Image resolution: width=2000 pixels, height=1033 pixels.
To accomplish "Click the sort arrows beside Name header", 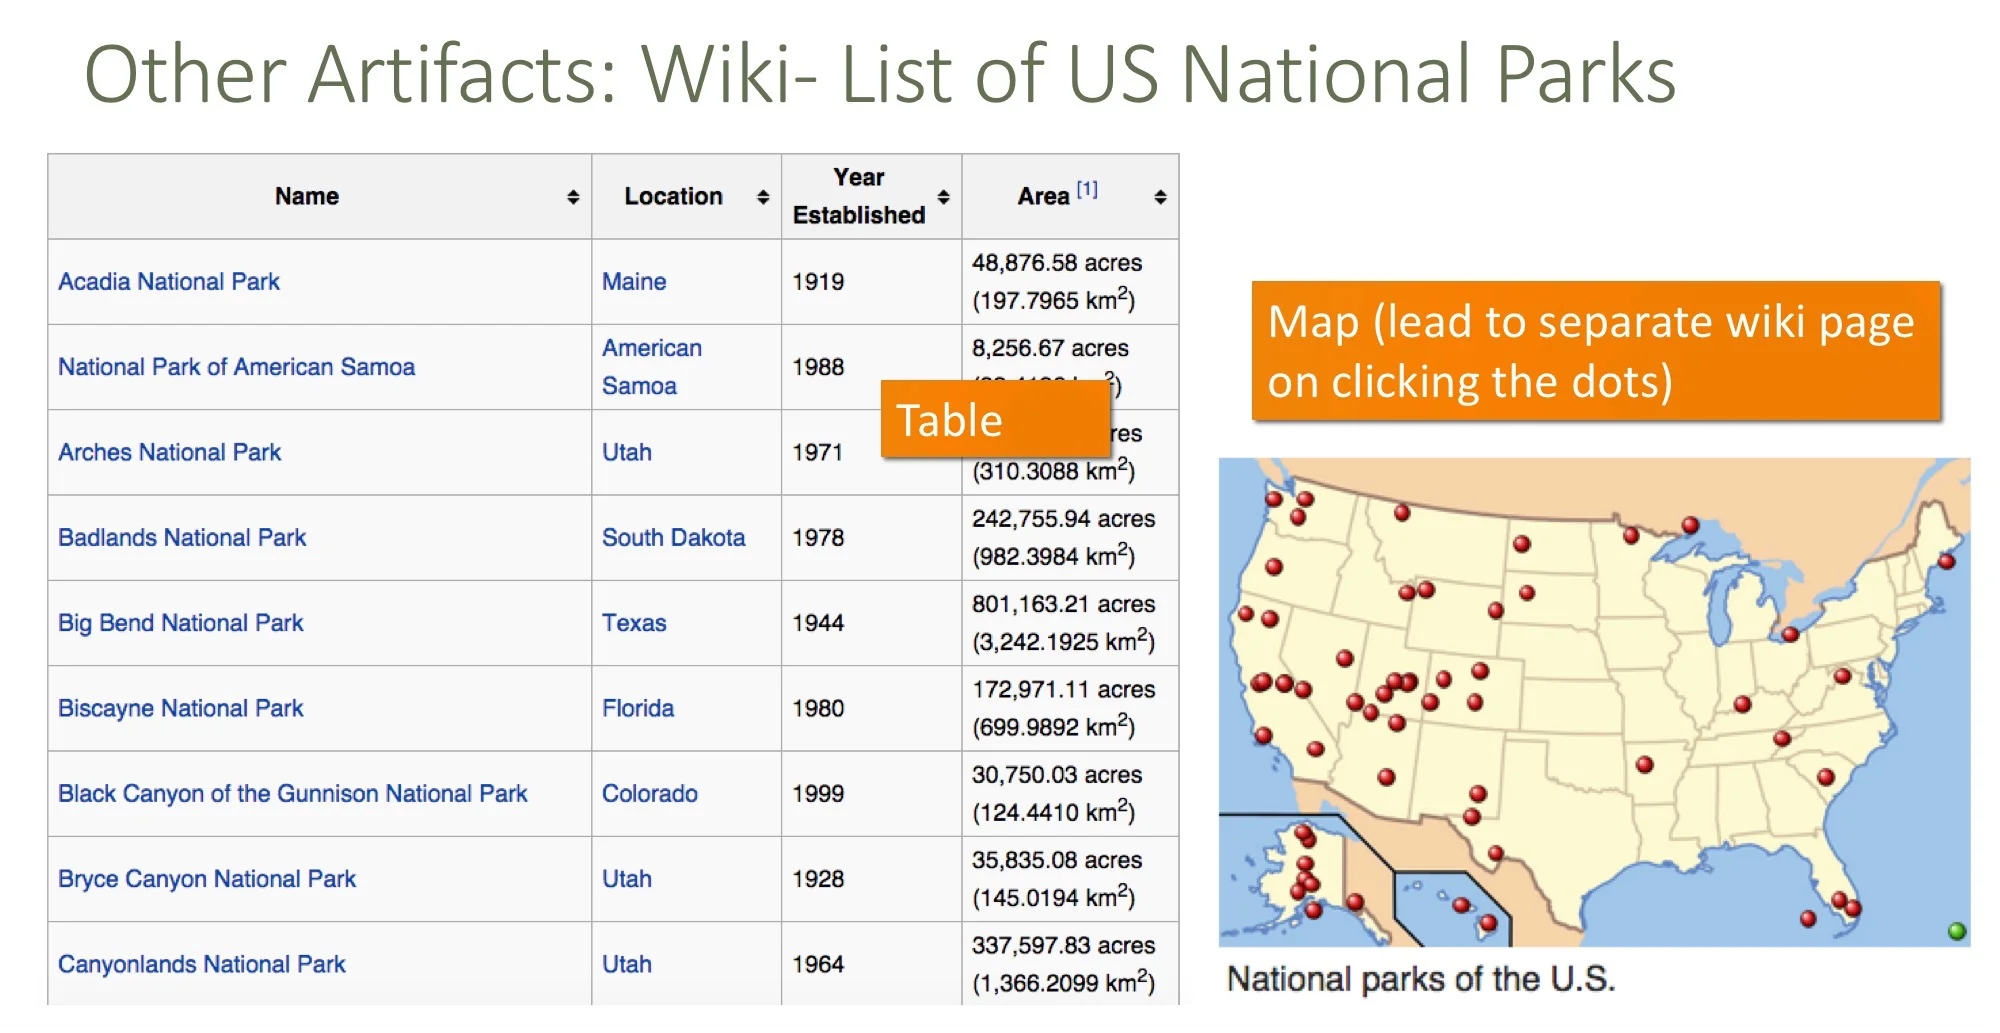I will click(x=573, y=196).
